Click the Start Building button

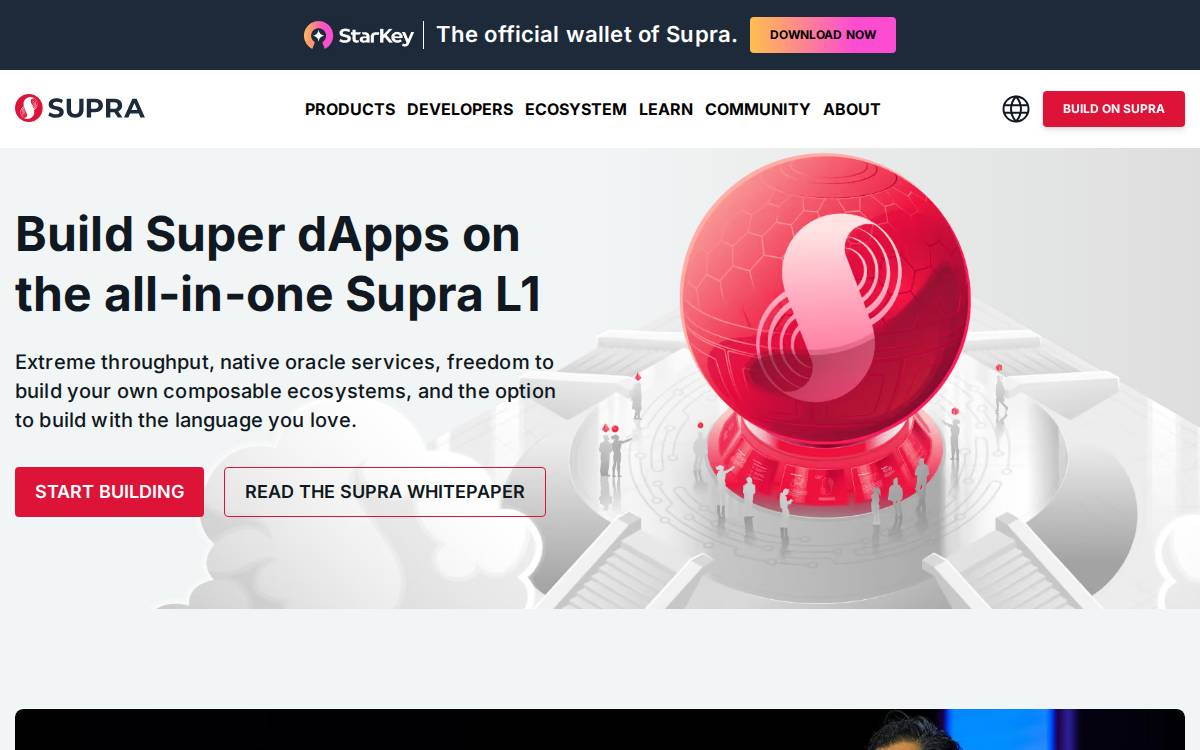(109, 492)
